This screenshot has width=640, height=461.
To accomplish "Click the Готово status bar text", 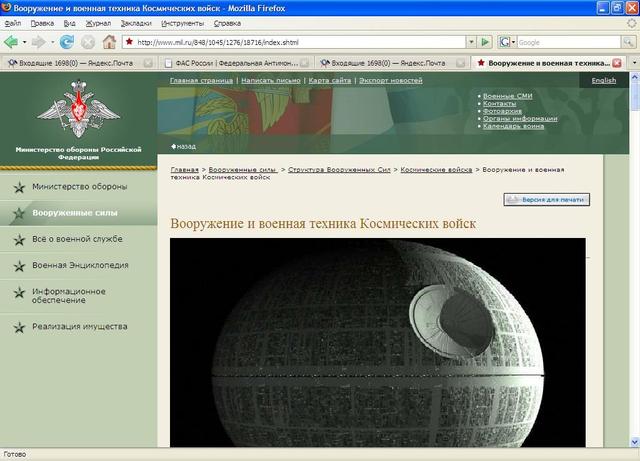I will click(15, 454).
